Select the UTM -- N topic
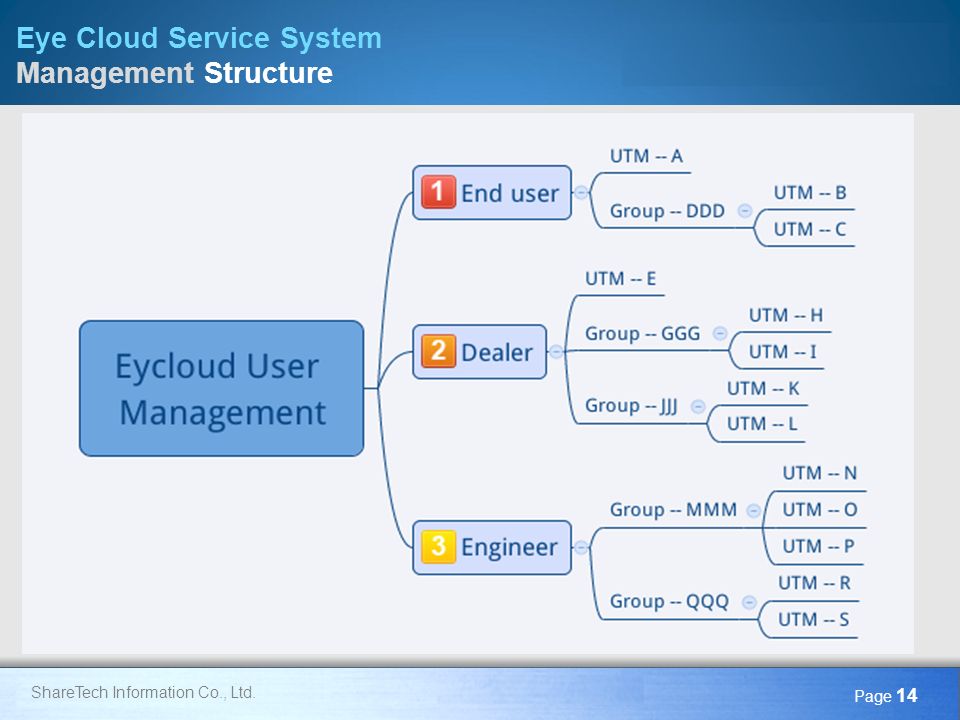 click(819, 473)
